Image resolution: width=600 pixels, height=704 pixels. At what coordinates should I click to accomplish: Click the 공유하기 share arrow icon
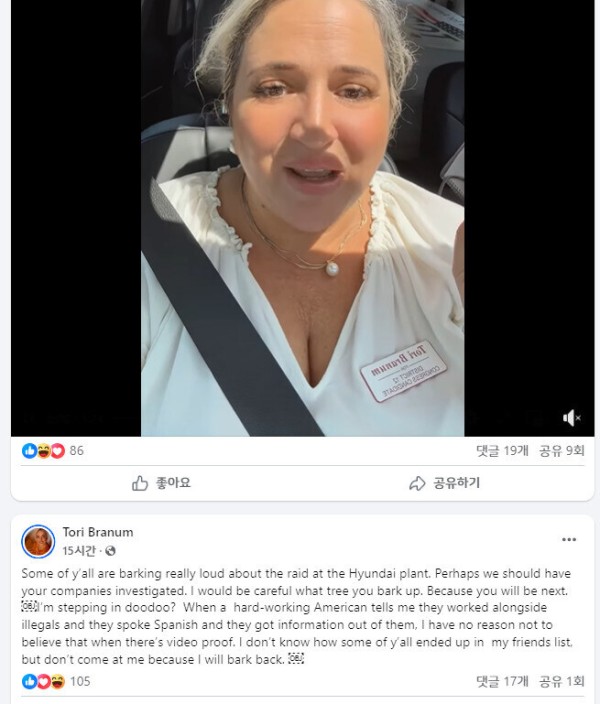point(417,483)
